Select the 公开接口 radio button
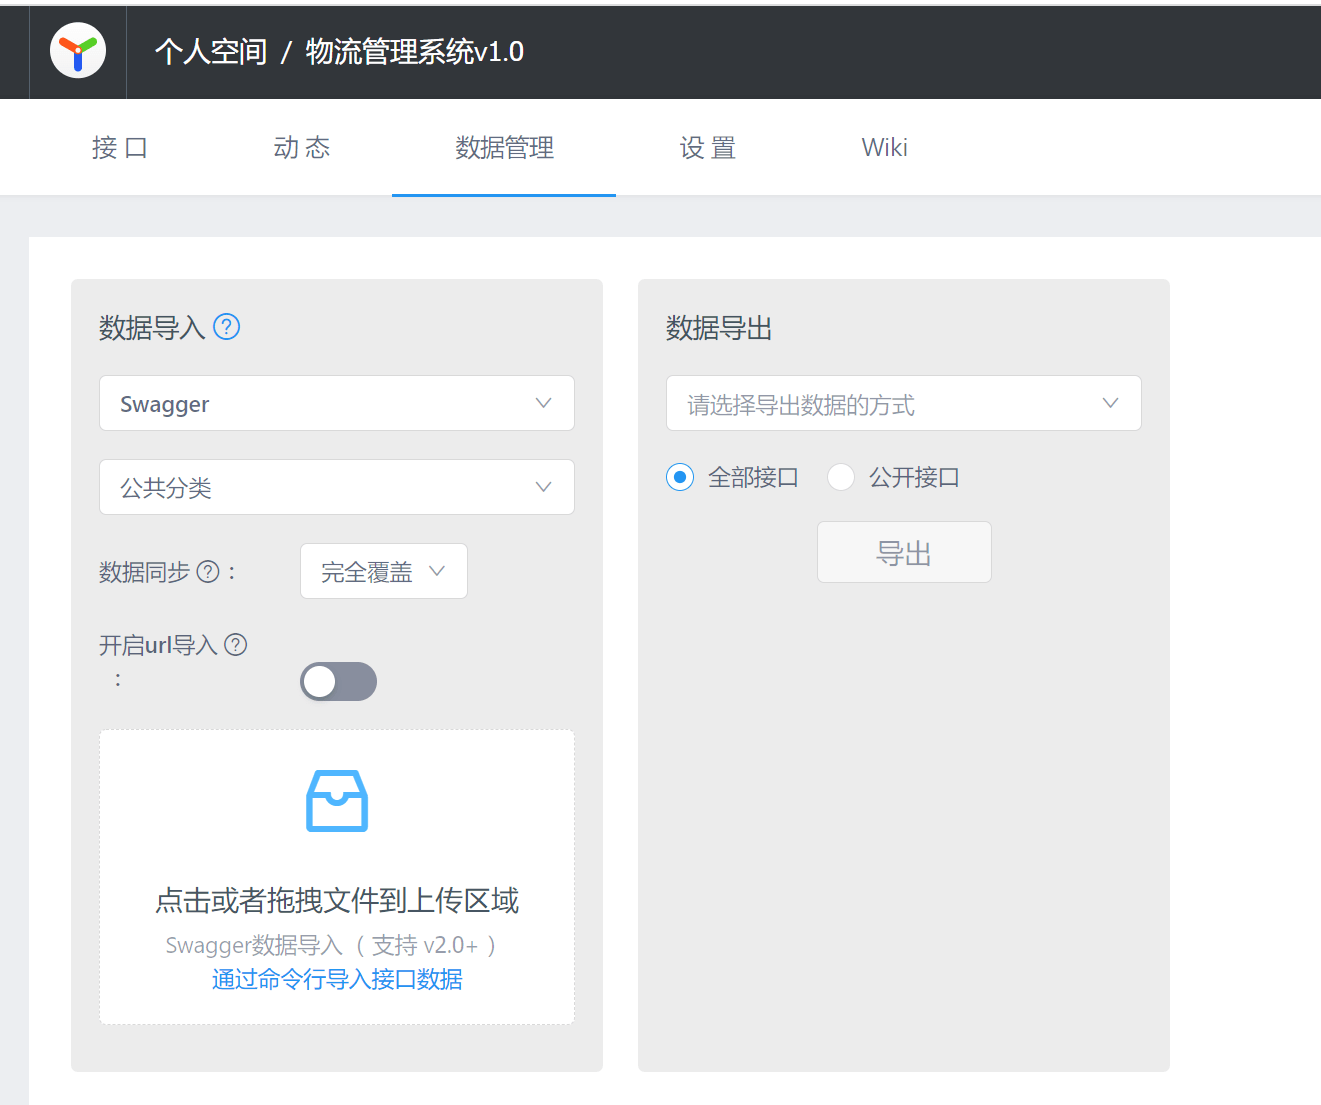The height and width of the screenshot is (1105, 1321). pos(841,477)
